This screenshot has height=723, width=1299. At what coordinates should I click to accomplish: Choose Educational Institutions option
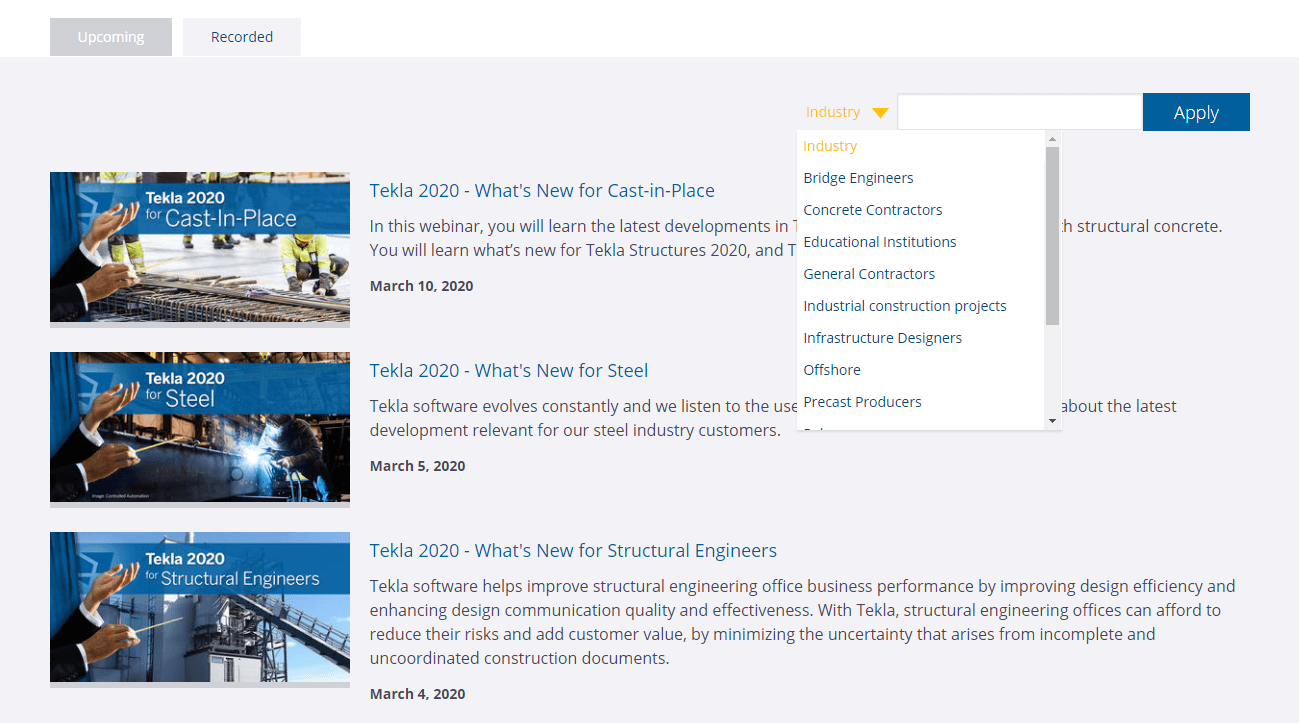click(921, 242)
